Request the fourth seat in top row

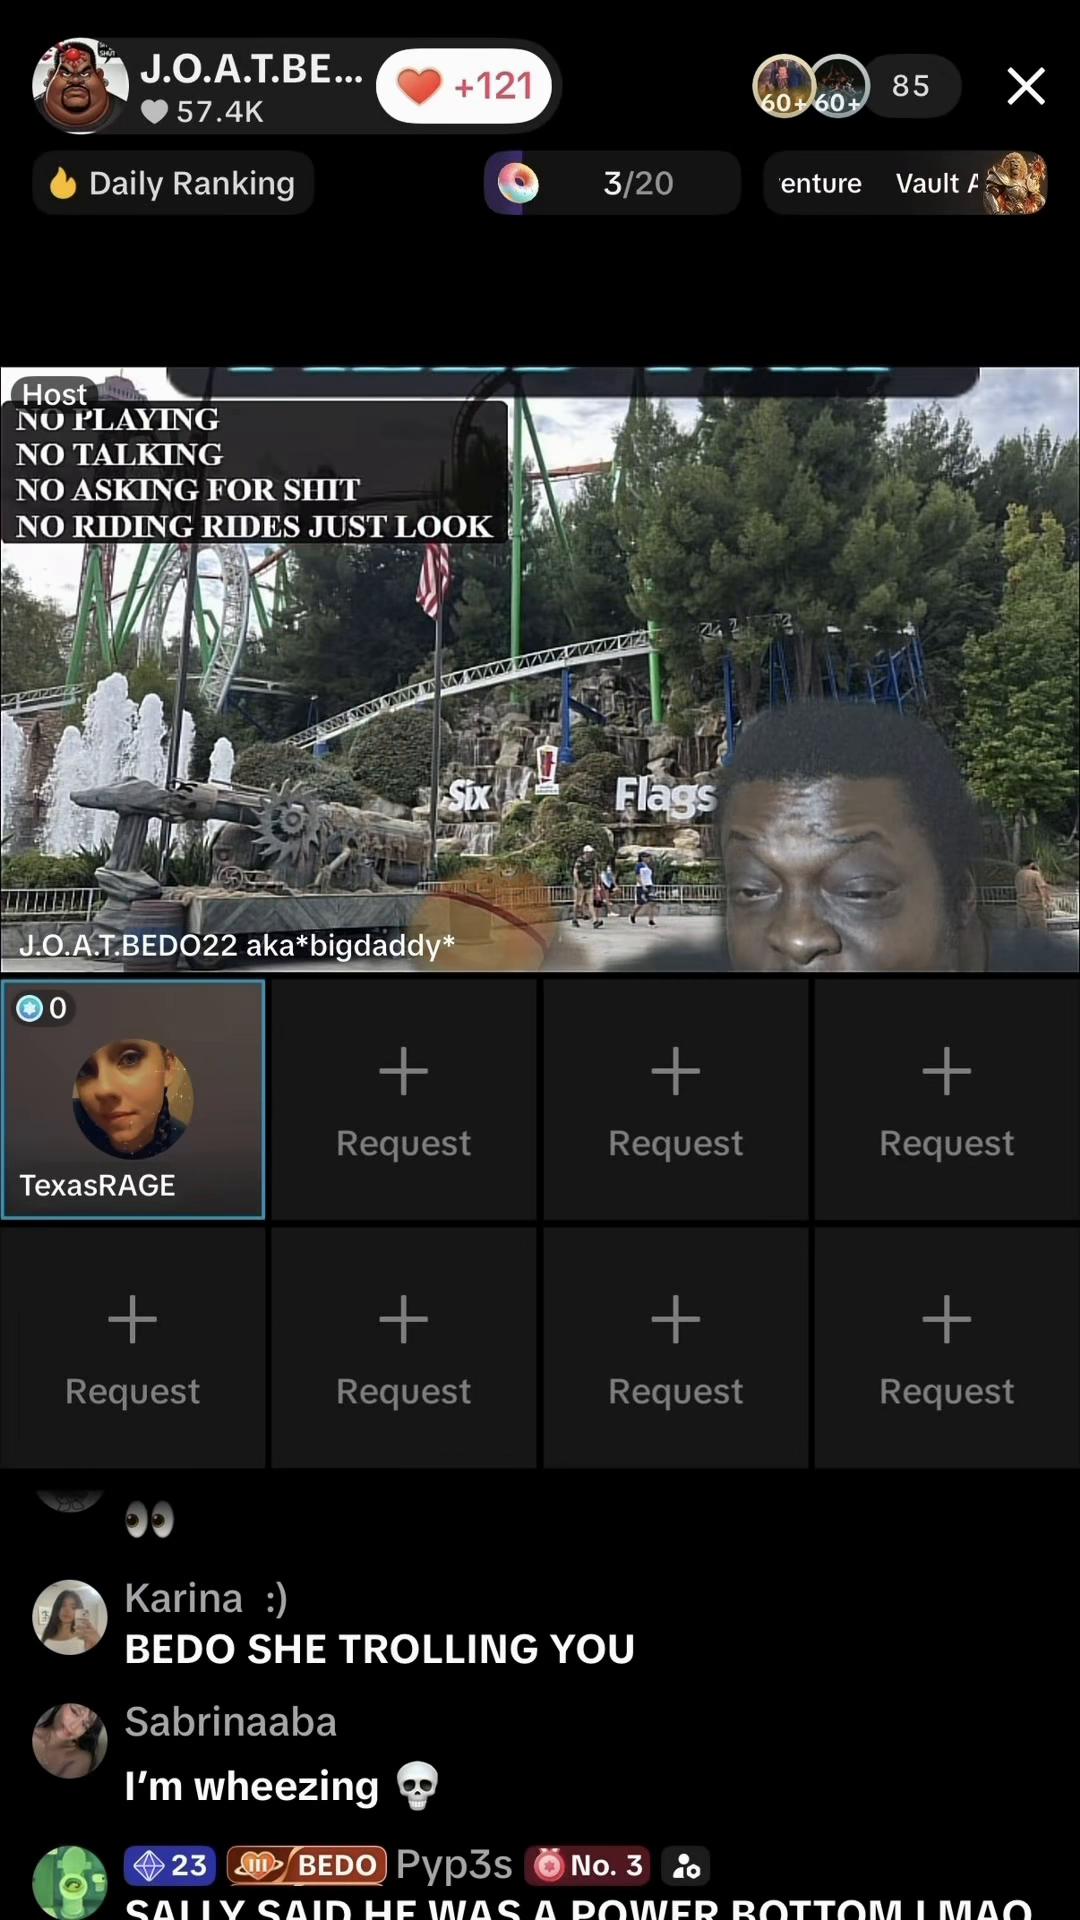947,1099
